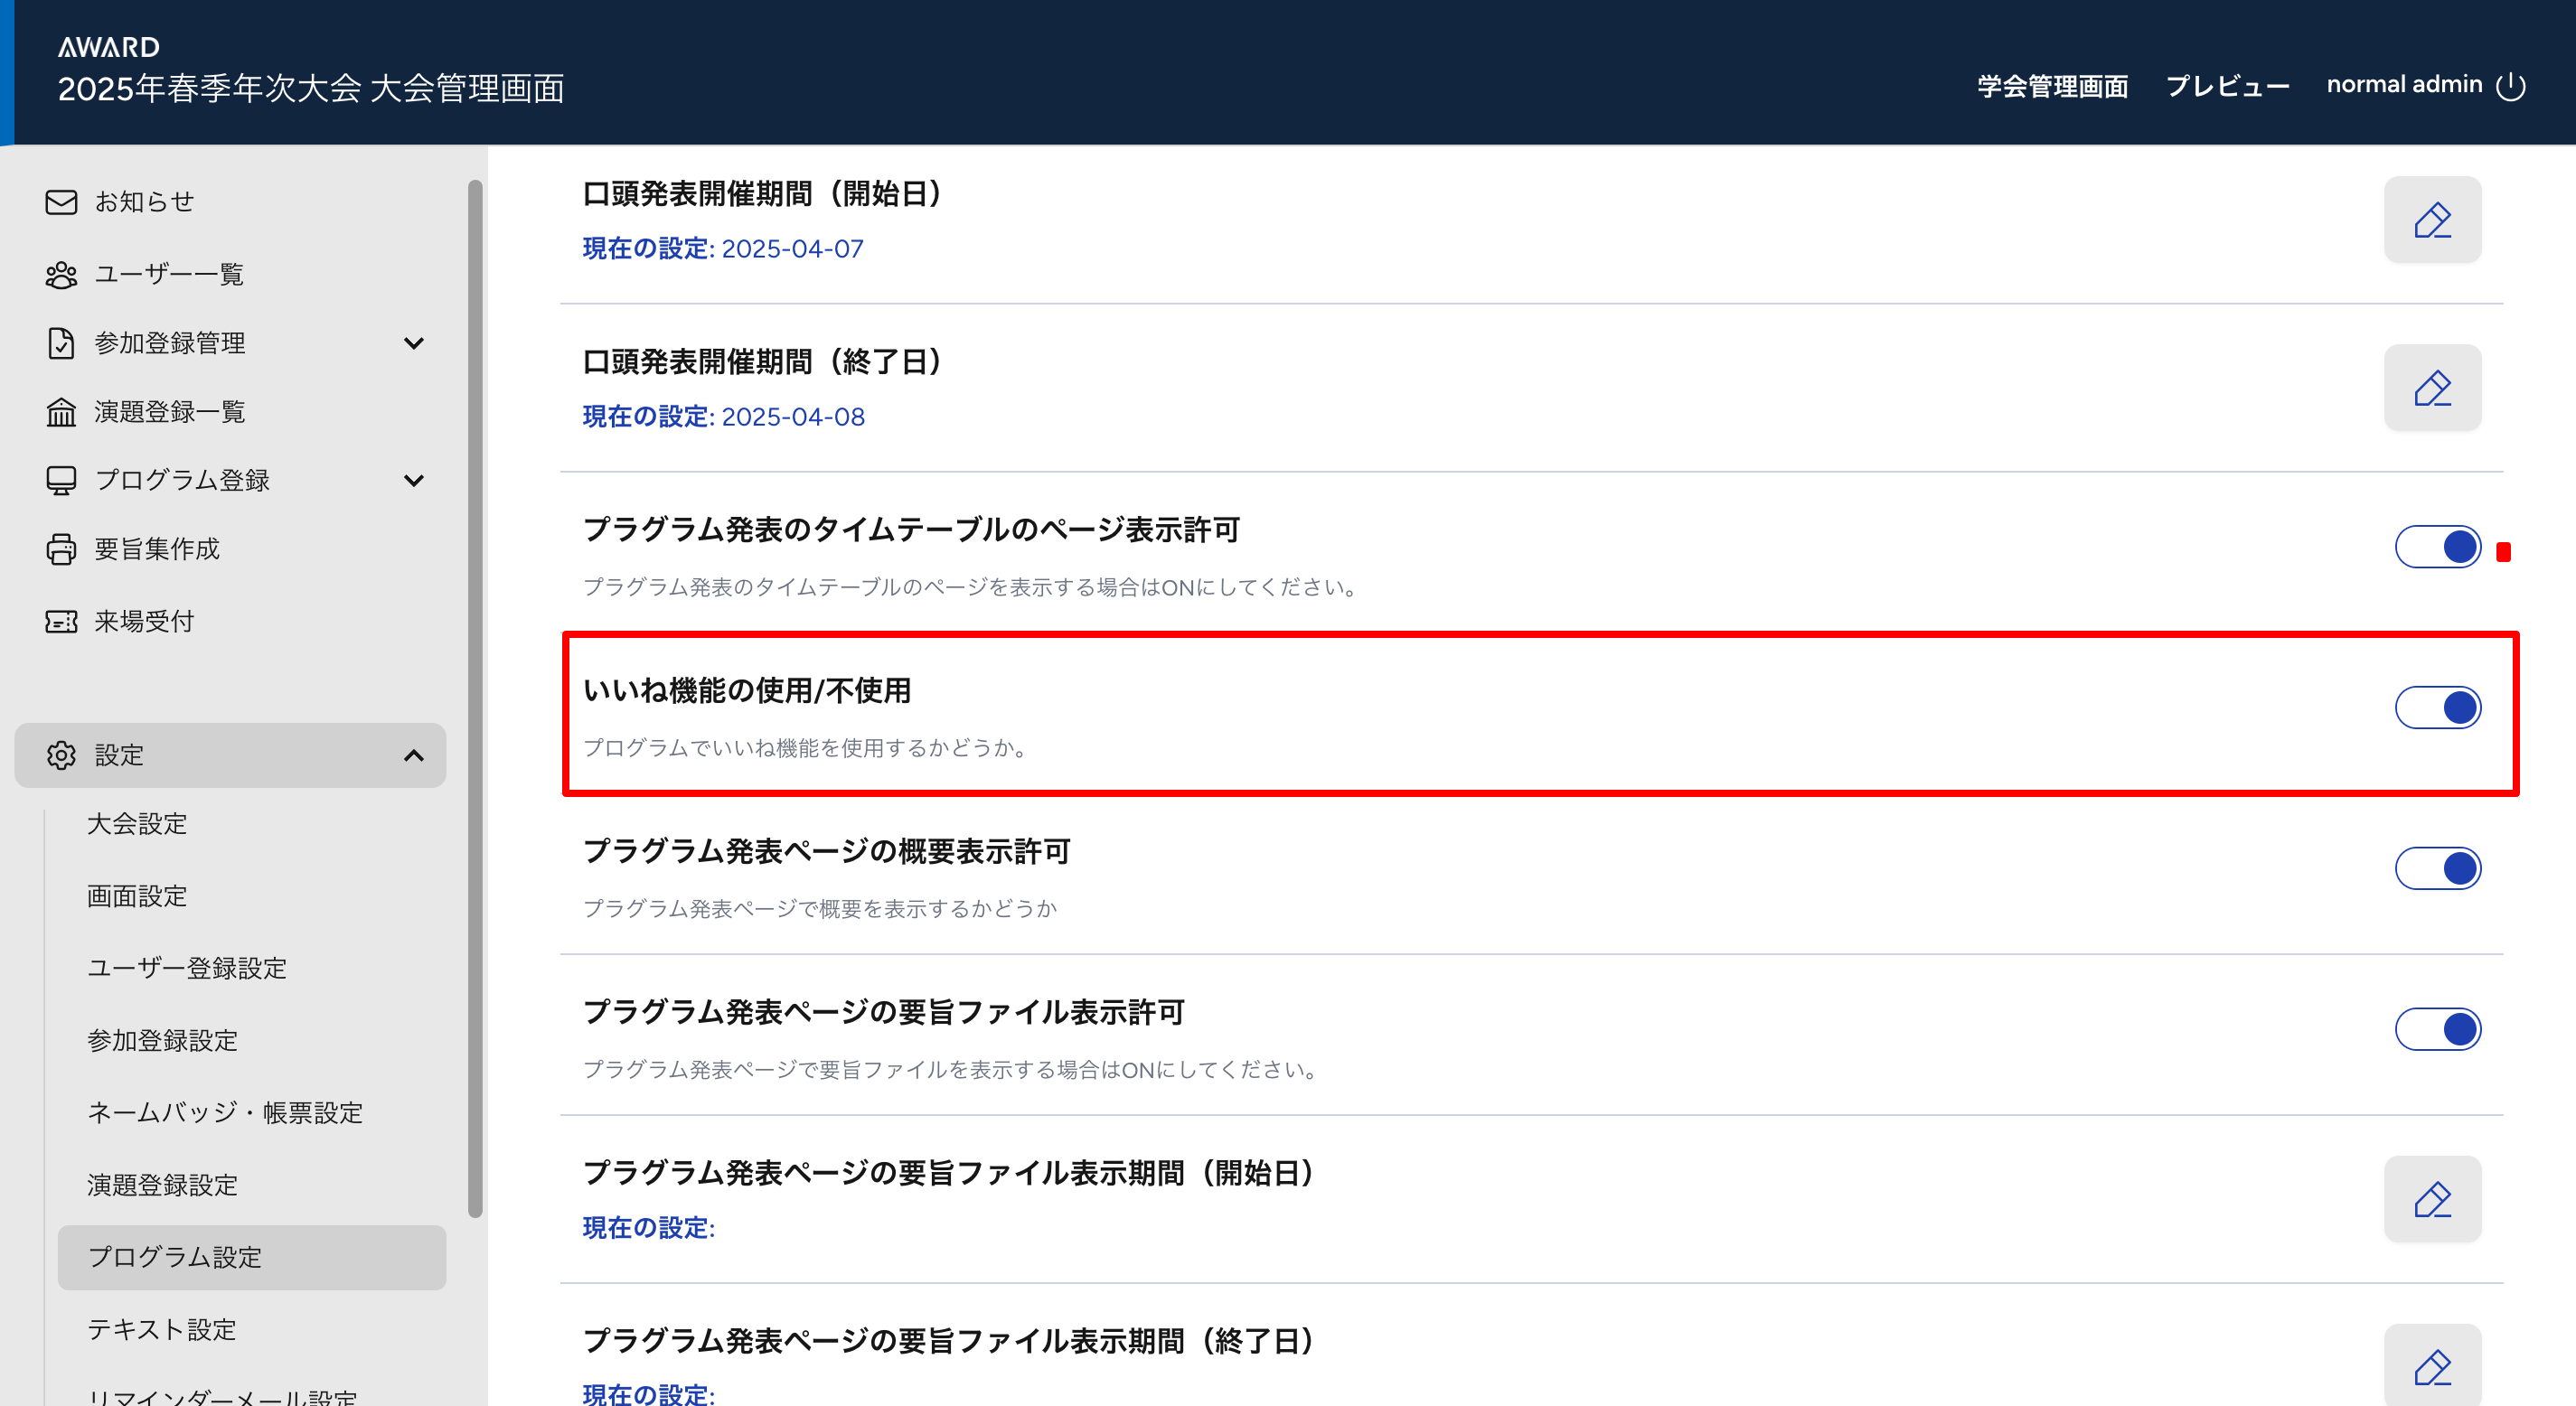Edit 口頭発表開催期間（開始日） with pencil icon

click(2432, 220)
